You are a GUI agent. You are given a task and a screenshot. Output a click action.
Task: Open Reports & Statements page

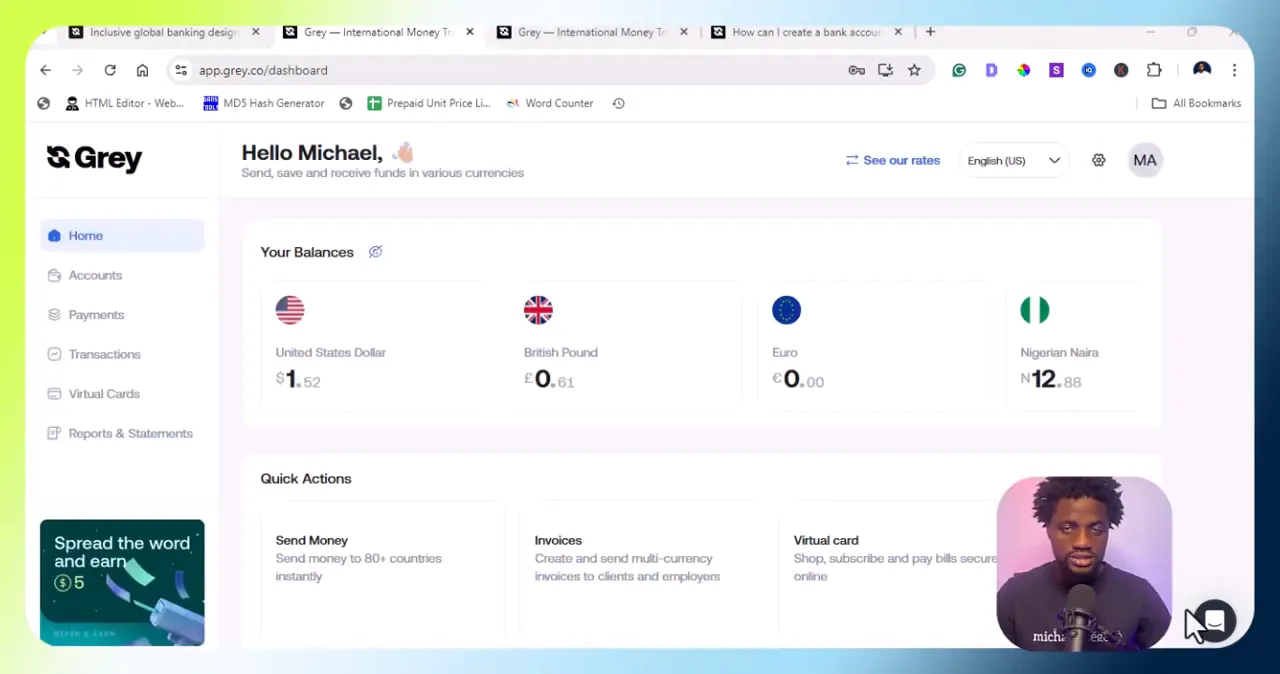pos(130,433)
